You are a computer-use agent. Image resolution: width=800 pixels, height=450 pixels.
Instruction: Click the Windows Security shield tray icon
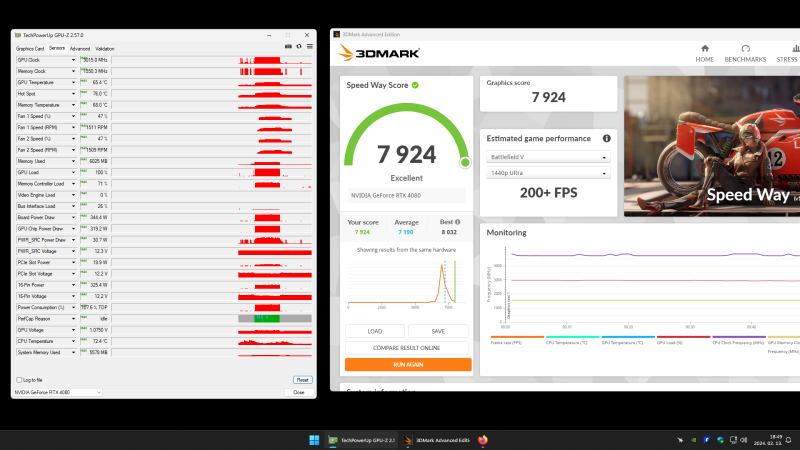tap(720, 440)
